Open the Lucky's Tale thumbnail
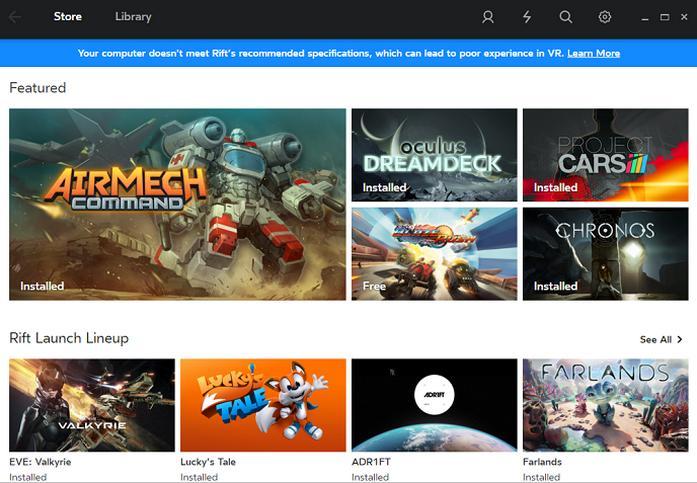 tap(263, 405)
